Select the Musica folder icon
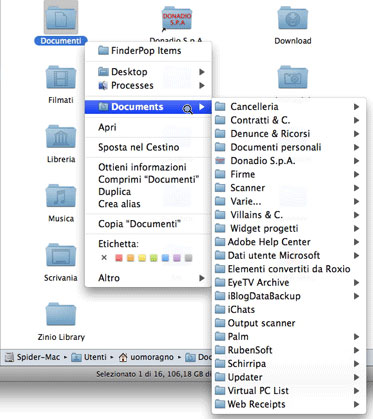 [x=61, y=196]
